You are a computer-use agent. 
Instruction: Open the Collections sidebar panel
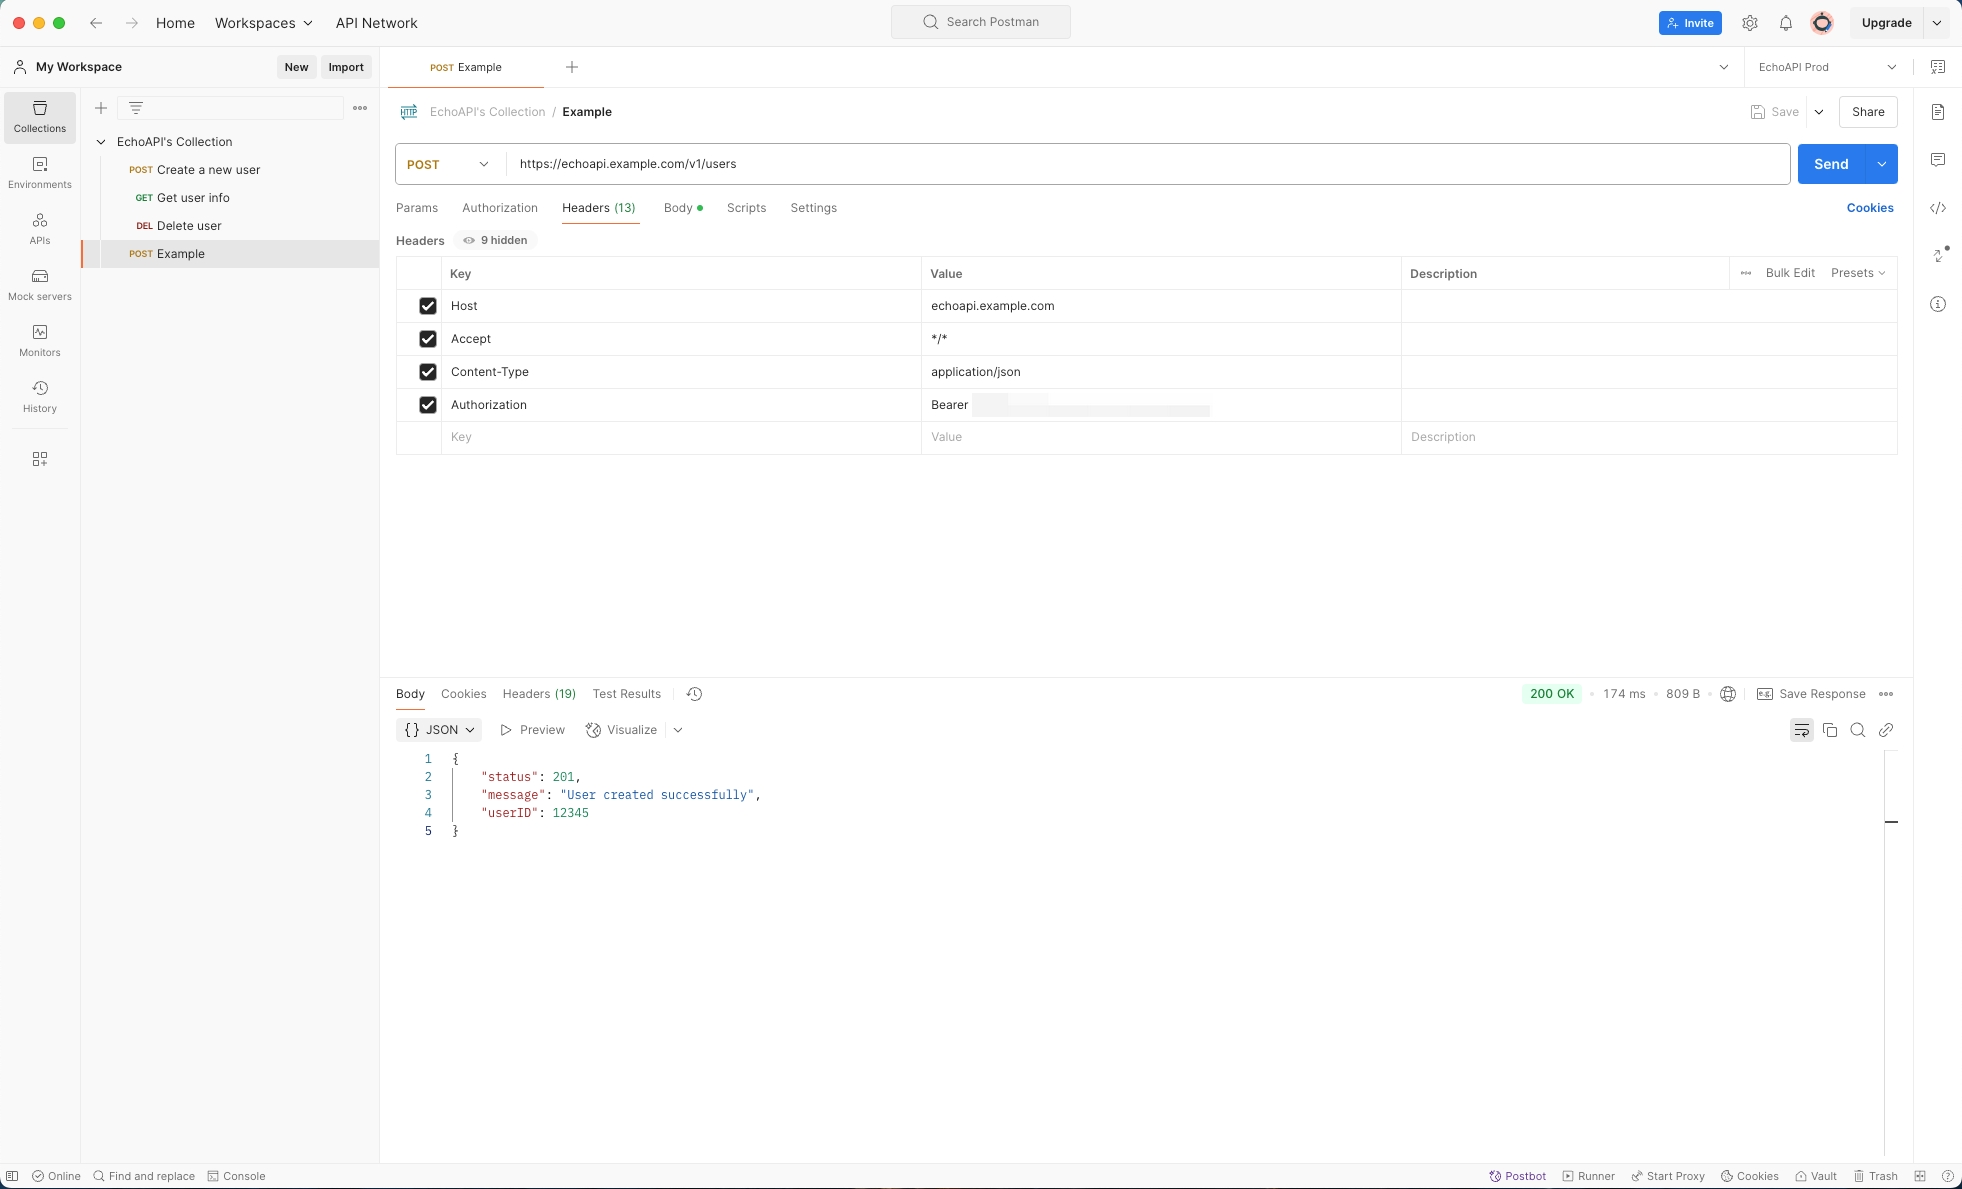(40, 117)
